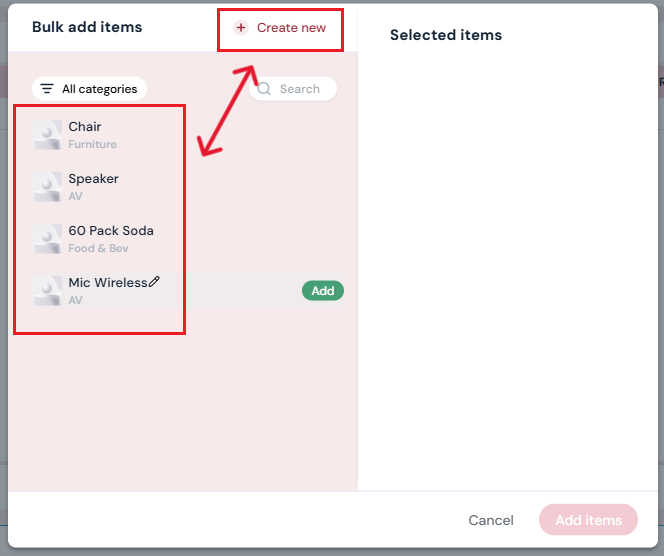664x556 pixels.
Task: Click the filter lines icon in All categories
Action: 47,89
